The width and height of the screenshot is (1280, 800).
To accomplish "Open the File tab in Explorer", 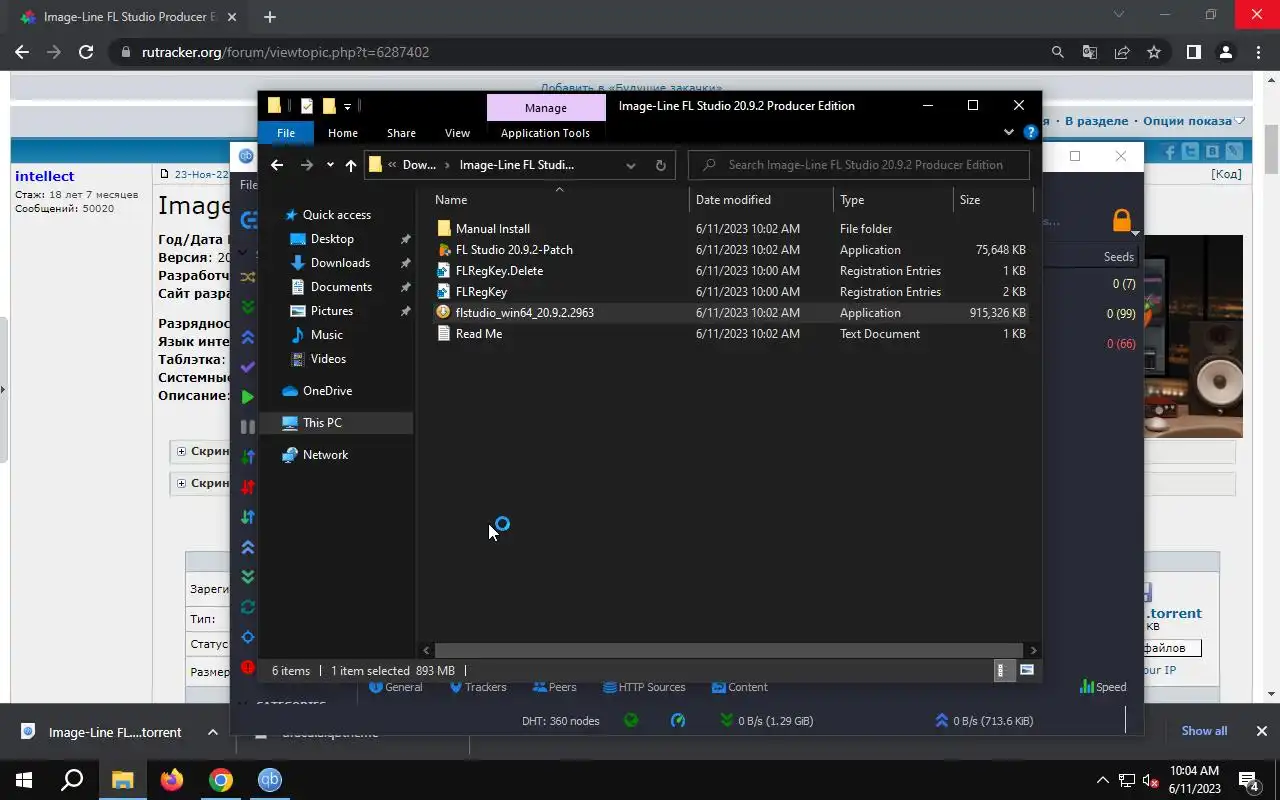I will coord(286,133).
